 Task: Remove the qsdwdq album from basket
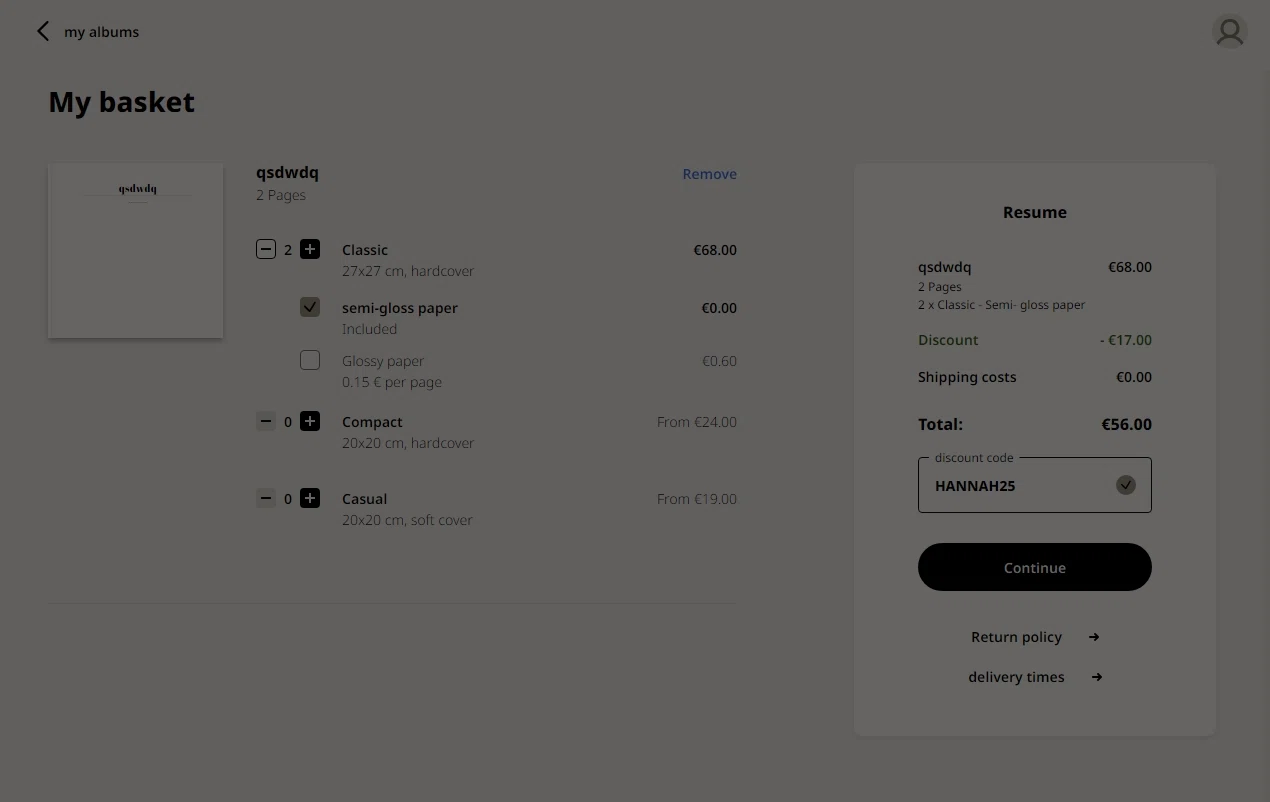pos(709,174)
